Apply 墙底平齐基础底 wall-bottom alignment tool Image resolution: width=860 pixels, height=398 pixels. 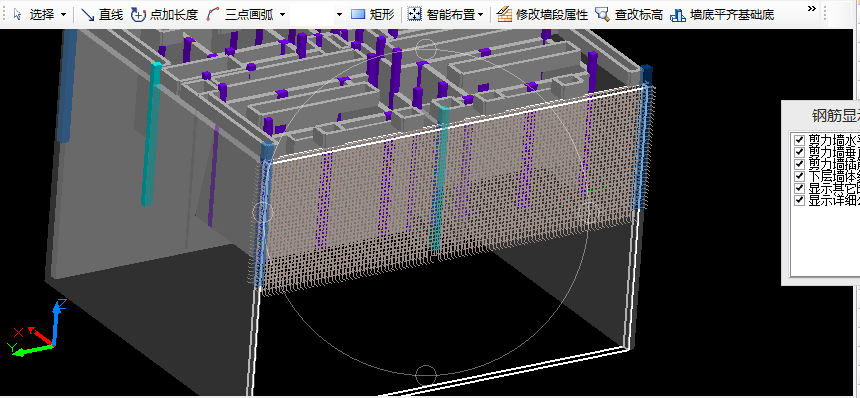722,15
